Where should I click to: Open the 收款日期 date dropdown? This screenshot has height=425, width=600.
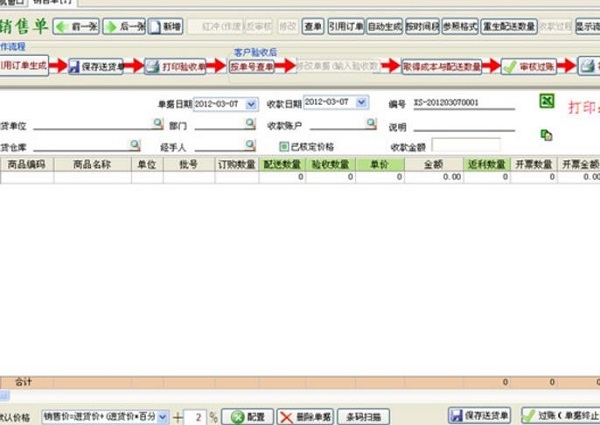click(x=361, y=102)
